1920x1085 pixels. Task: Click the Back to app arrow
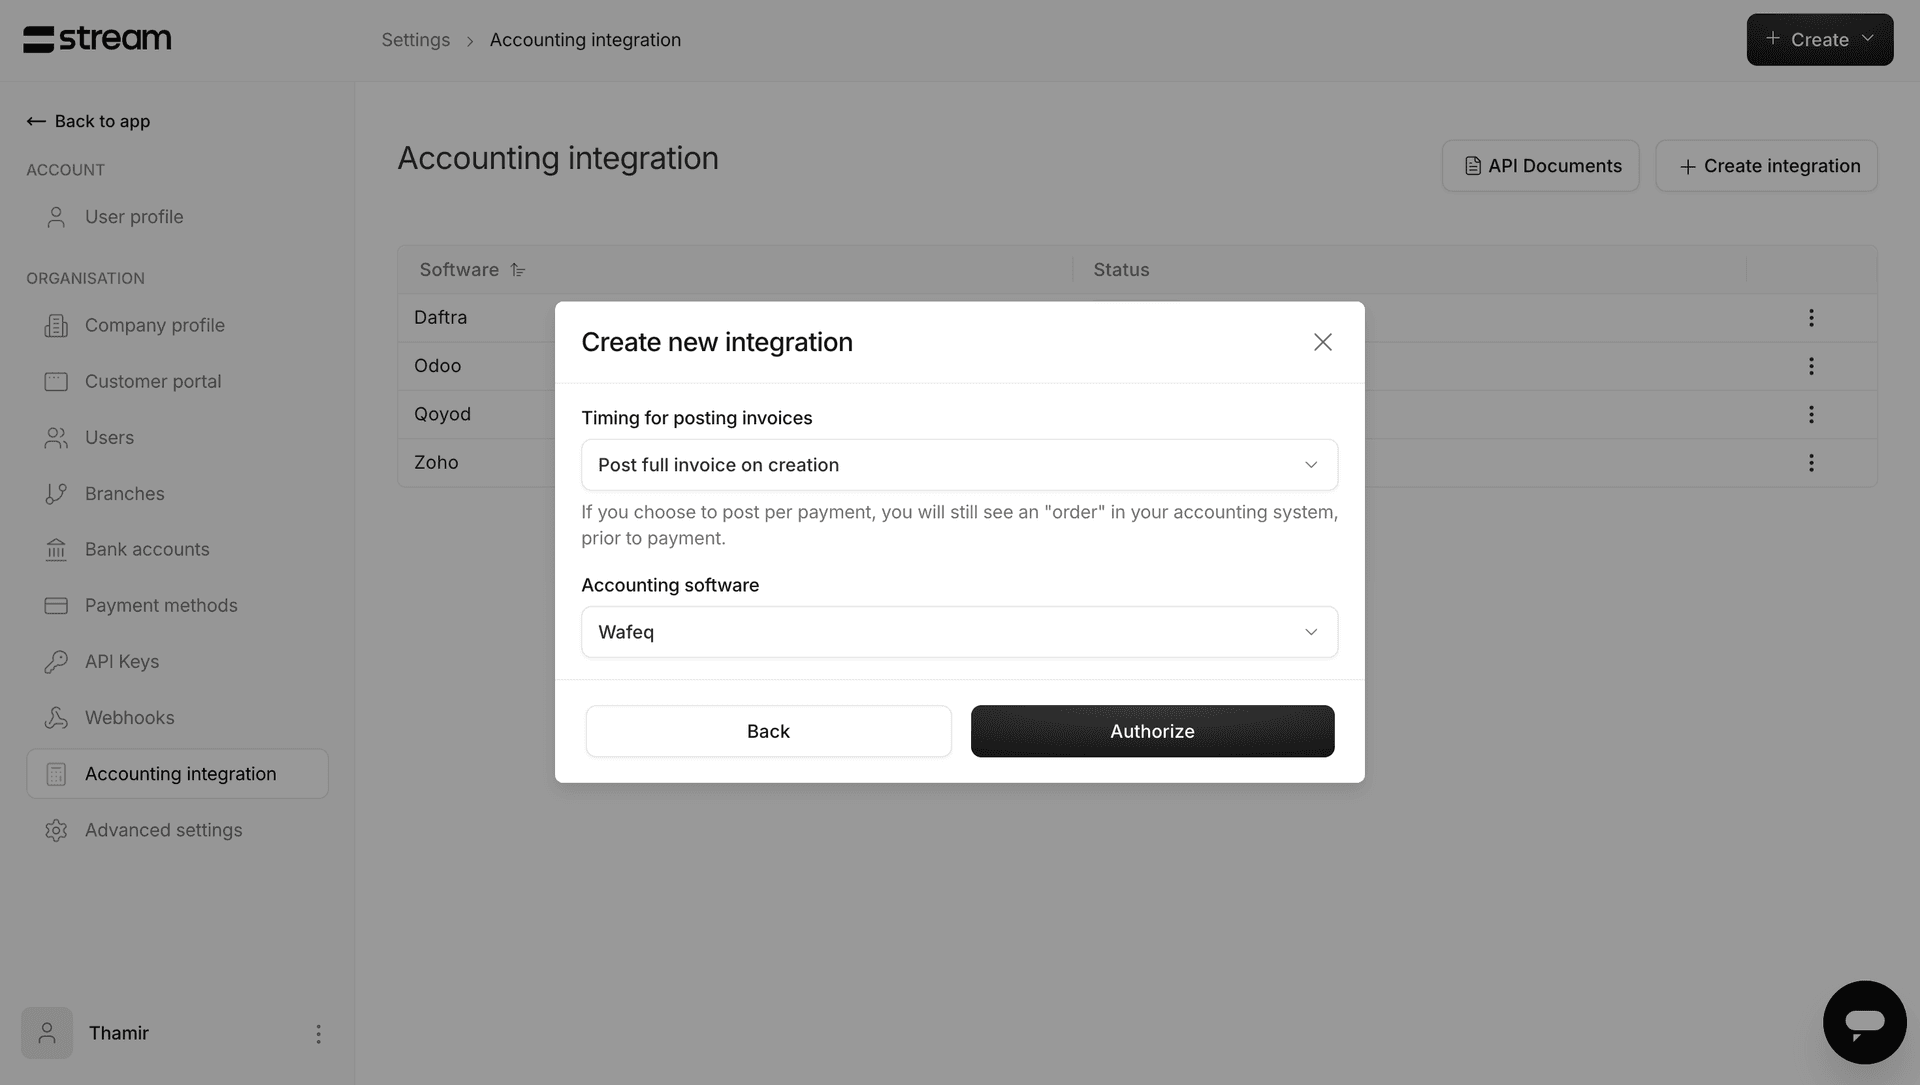pos(36,121)
